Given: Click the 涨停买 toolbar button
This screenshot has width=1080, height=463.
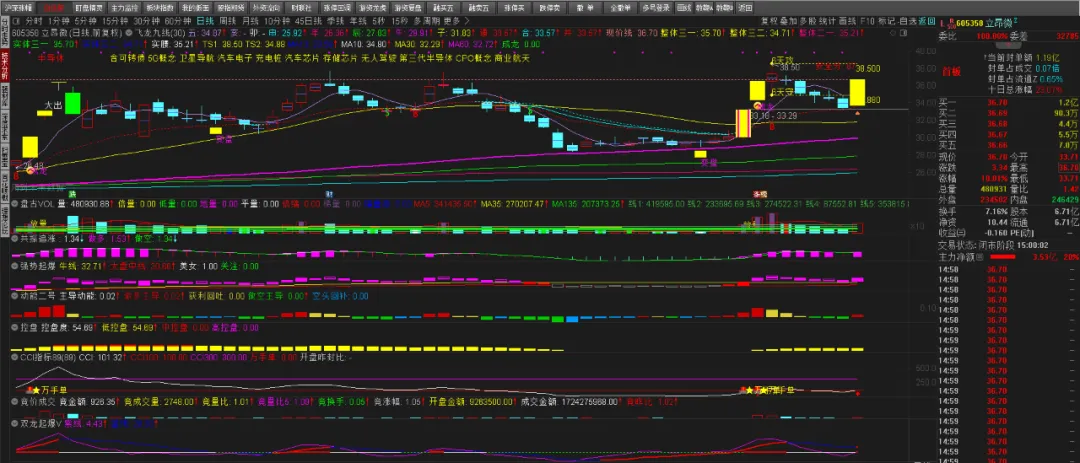Looking at the screenshot, I should pos(516,8).
